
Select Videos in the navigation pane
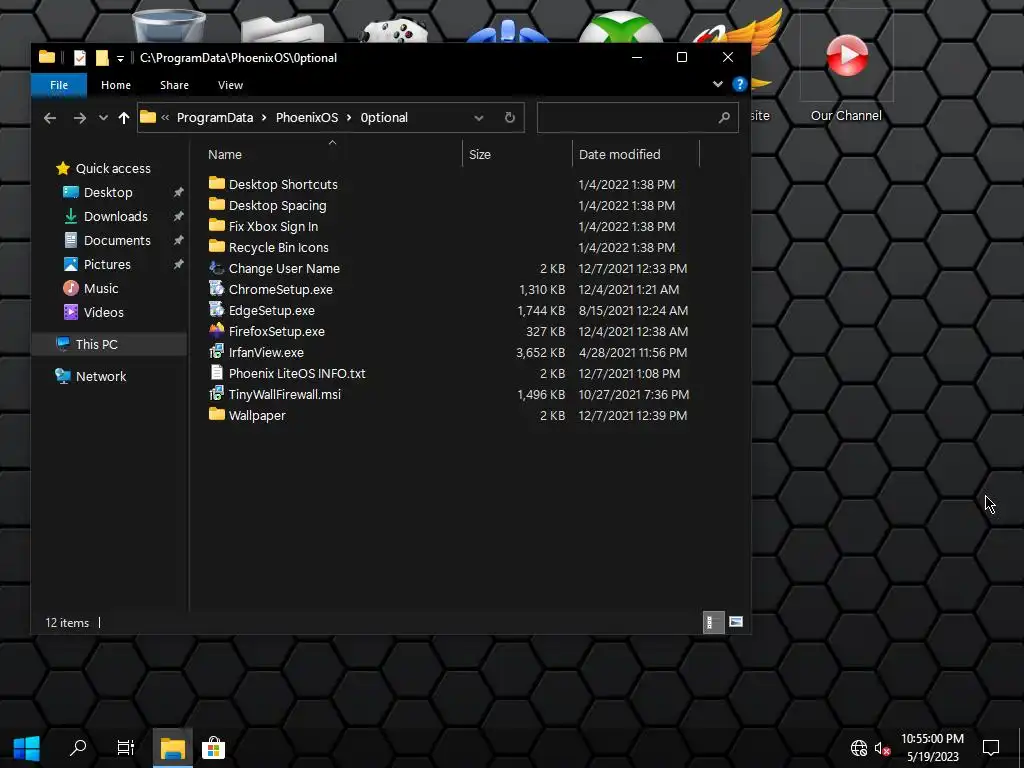(x=103, y=313)
